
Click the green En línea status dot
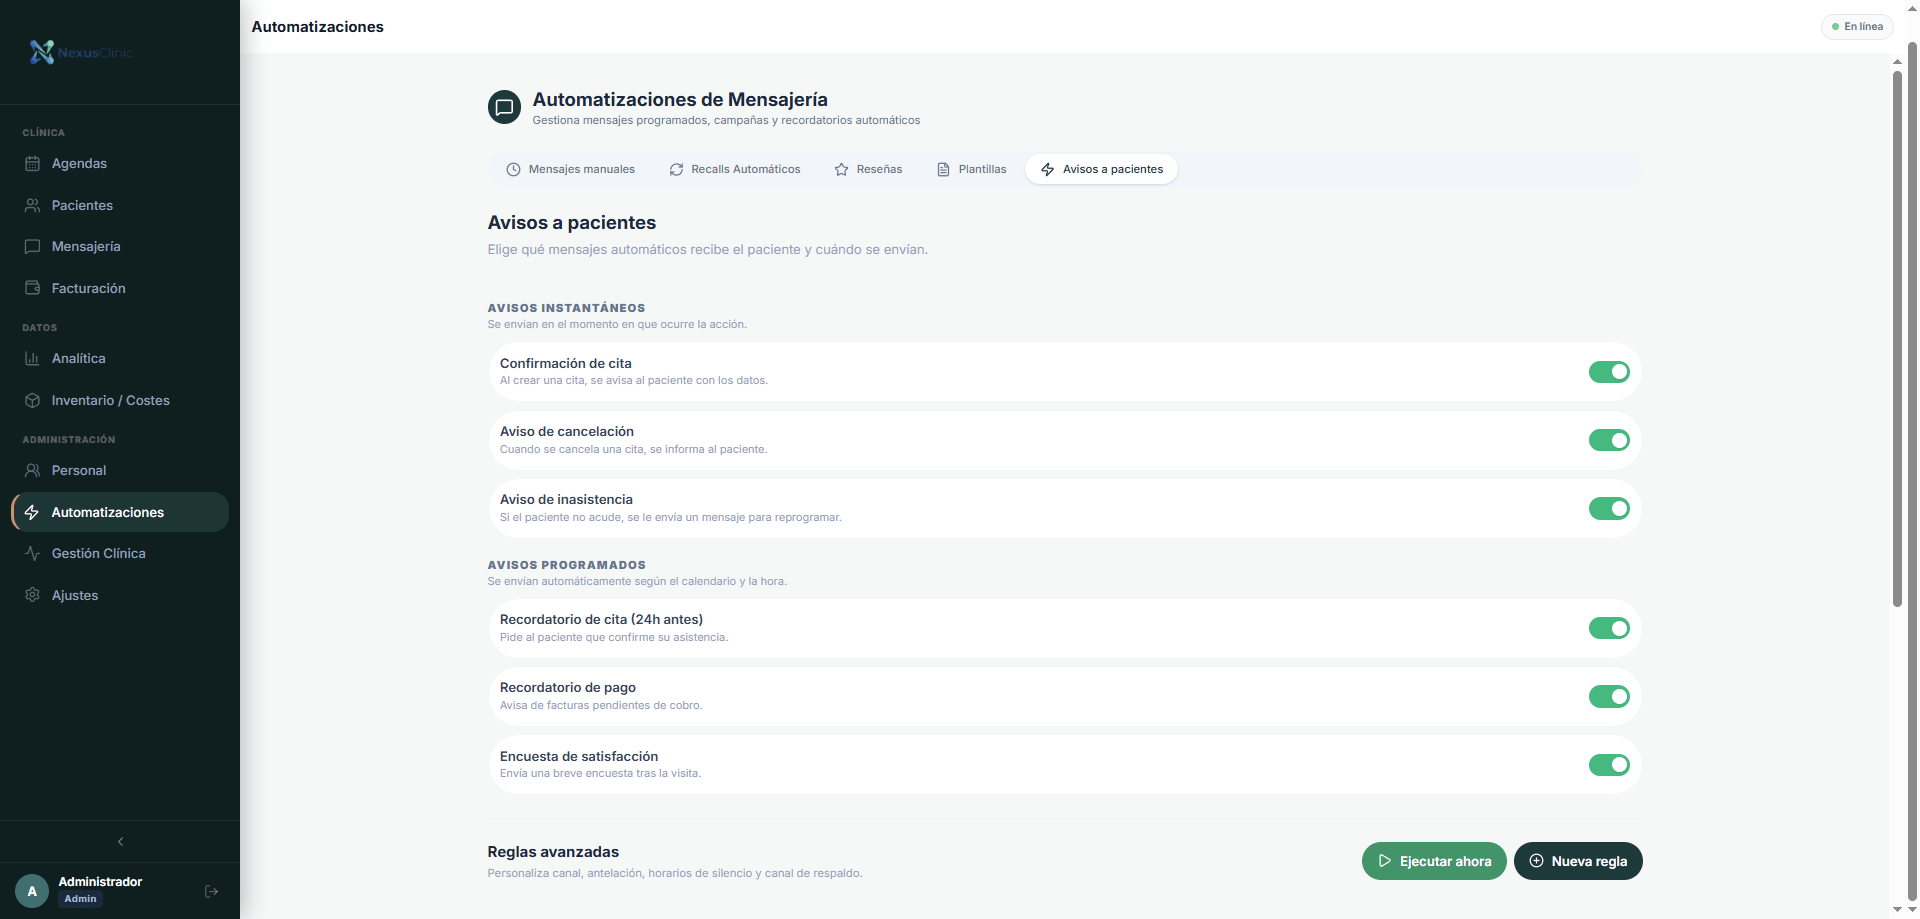point(1835,27)
